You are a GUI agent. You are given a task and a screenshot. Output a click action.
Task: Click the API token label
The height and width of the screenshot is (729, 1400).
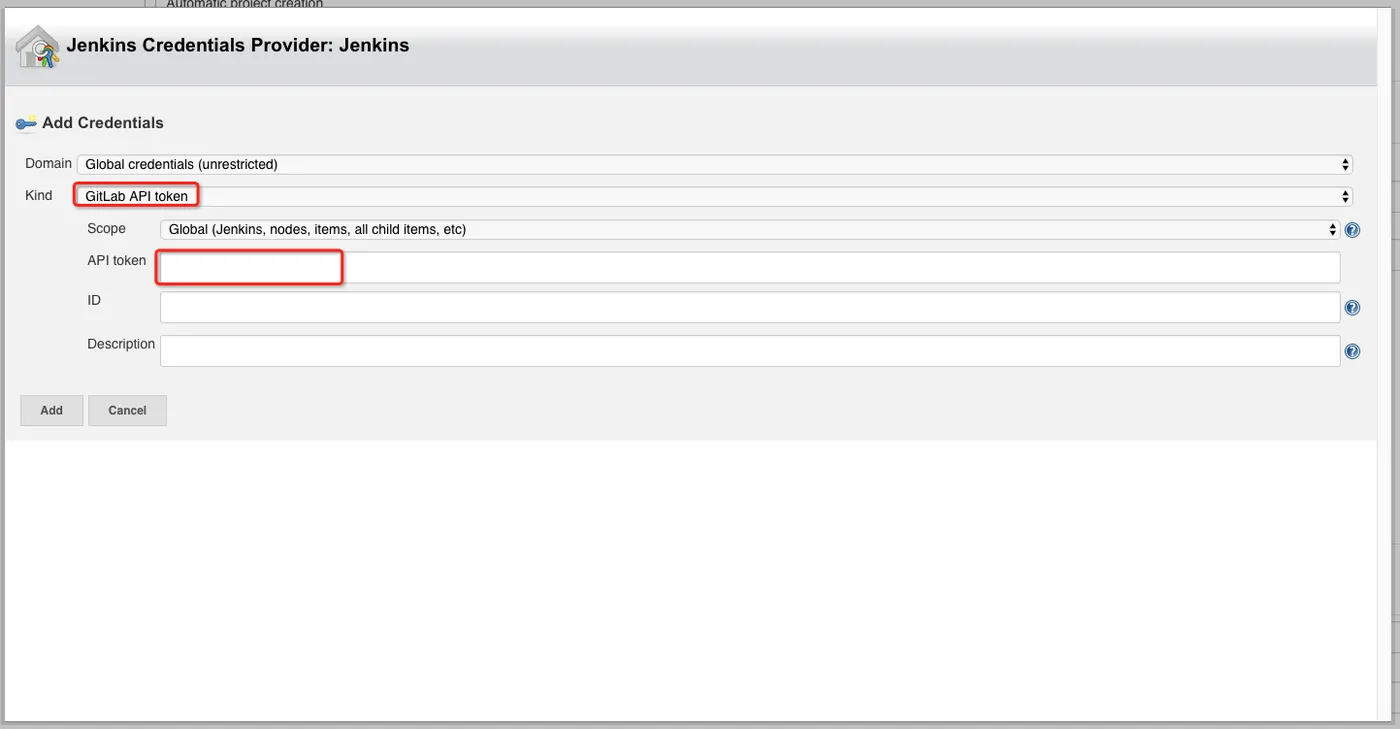(117, 260)
